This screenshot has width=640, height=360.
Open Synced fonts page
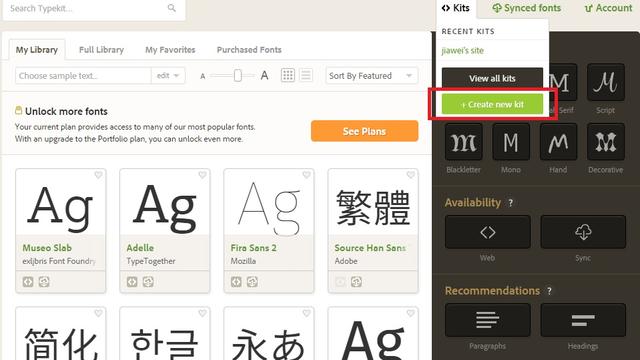point(527,8)
